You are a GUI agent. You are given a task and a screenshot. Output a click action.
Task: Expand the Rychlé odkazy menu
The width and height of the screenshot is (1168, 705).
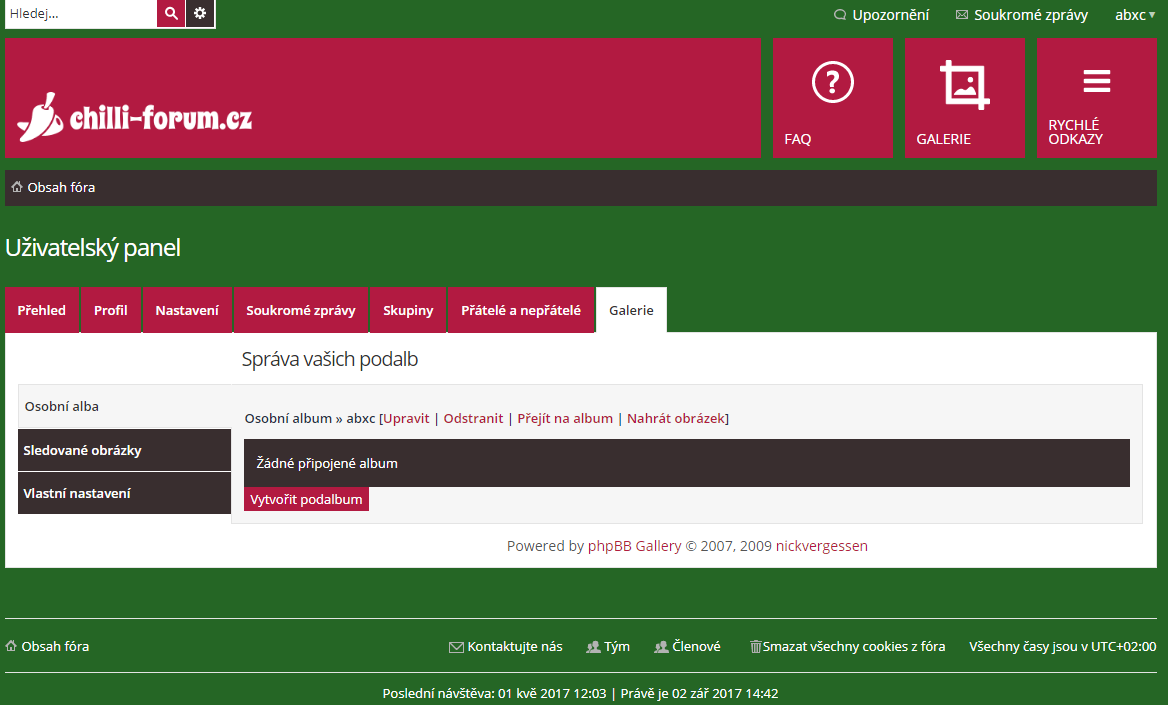[1096, 98]
